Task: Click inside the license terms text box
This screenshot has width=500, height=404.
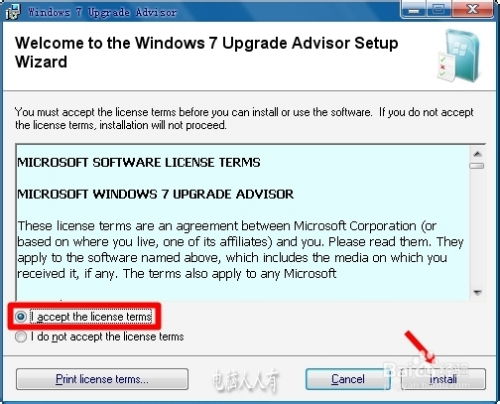Action: (243, 223)
